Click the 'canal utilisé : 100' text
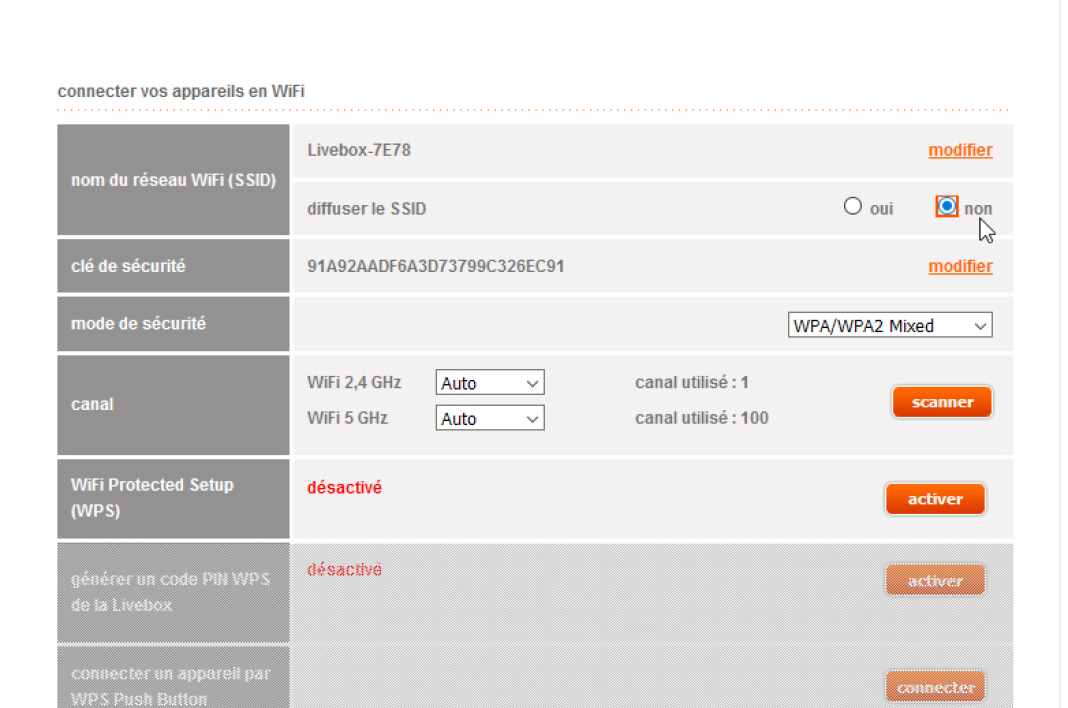Screen dimensions: 1068x708 [x=702, y=418]
